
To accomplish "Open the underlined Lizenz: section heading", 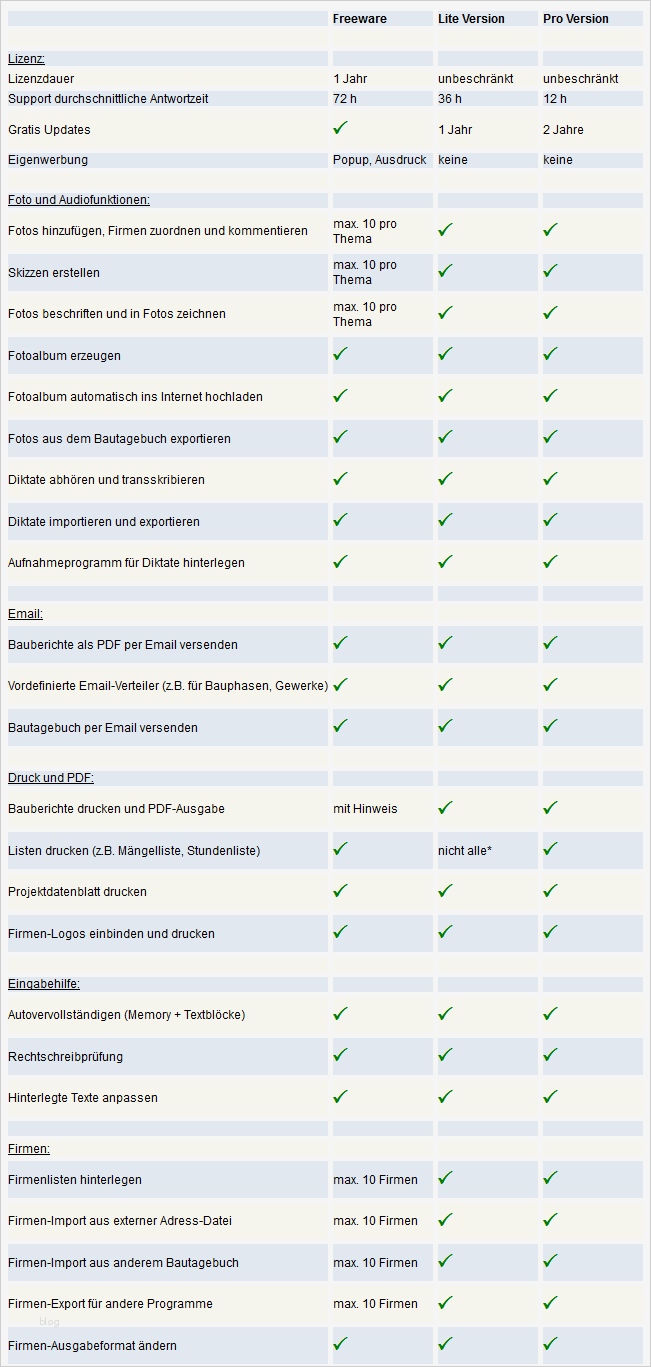I will tap(26, 59).
